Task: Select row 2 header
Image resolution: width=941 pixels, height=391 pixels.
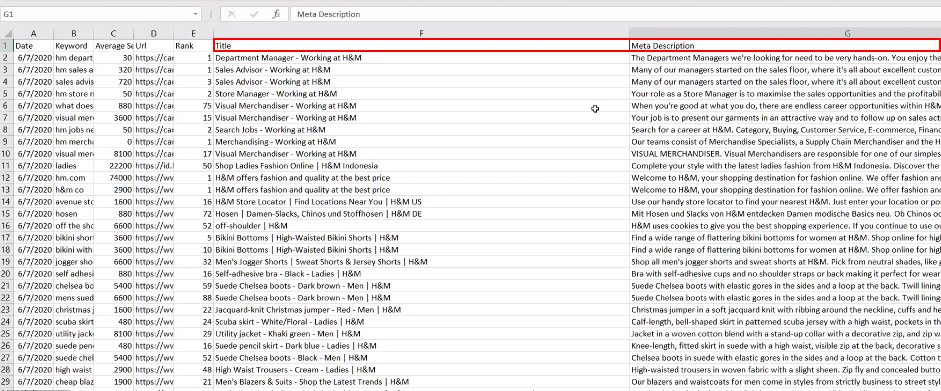Action: coord(7,58)
